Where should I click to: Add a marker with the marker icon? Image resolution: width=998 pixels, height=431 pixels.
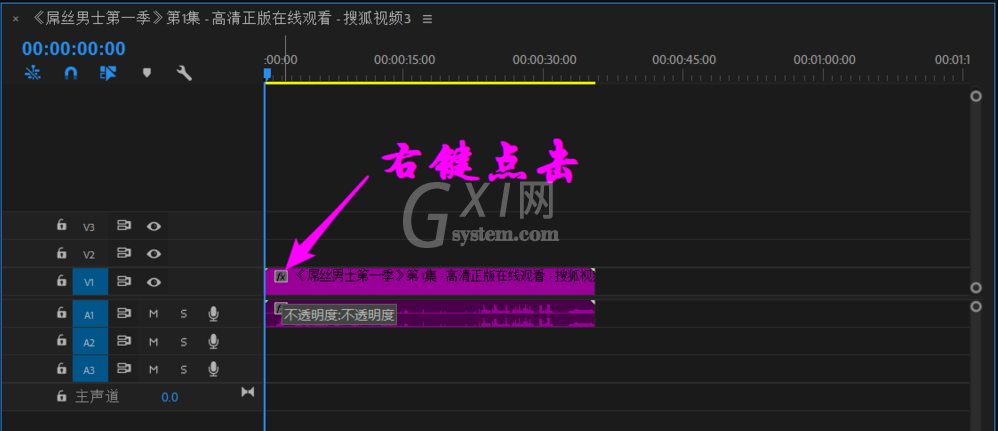[x=147, y=73]
